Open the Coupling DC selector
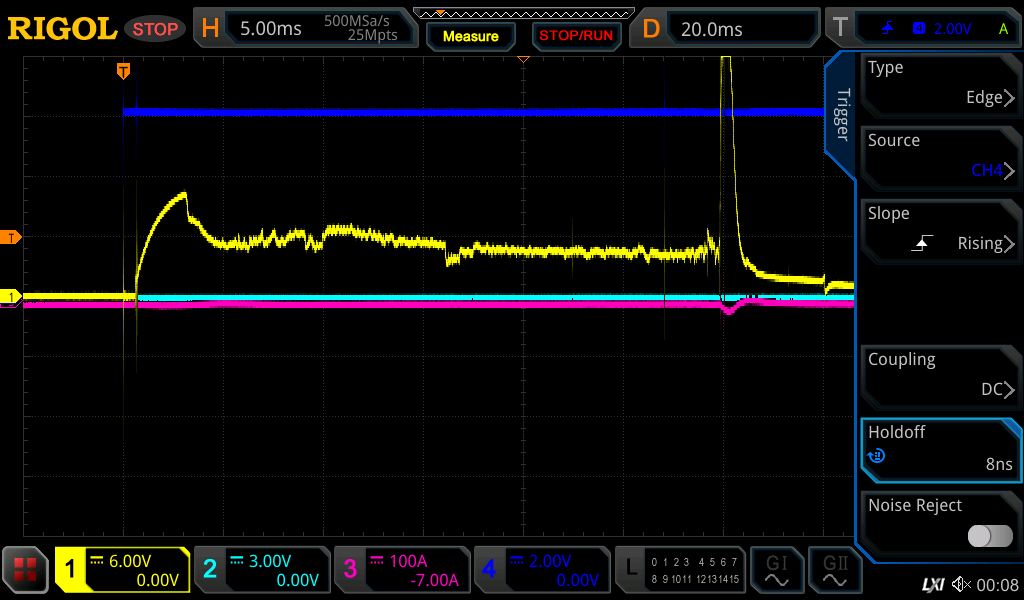 tap(940, 375)
